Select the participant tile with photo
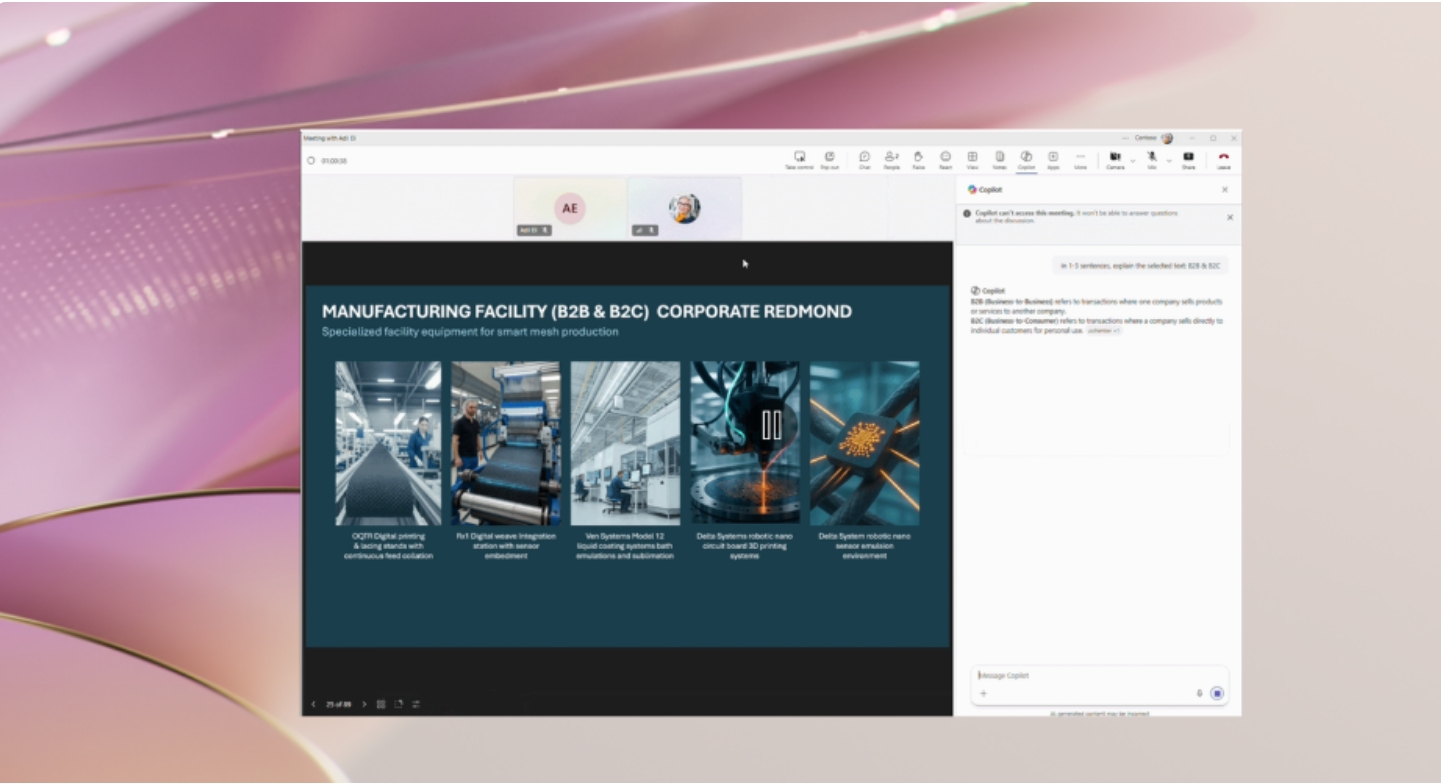This screenshot has width=1441, height=784. click(685, 208)
